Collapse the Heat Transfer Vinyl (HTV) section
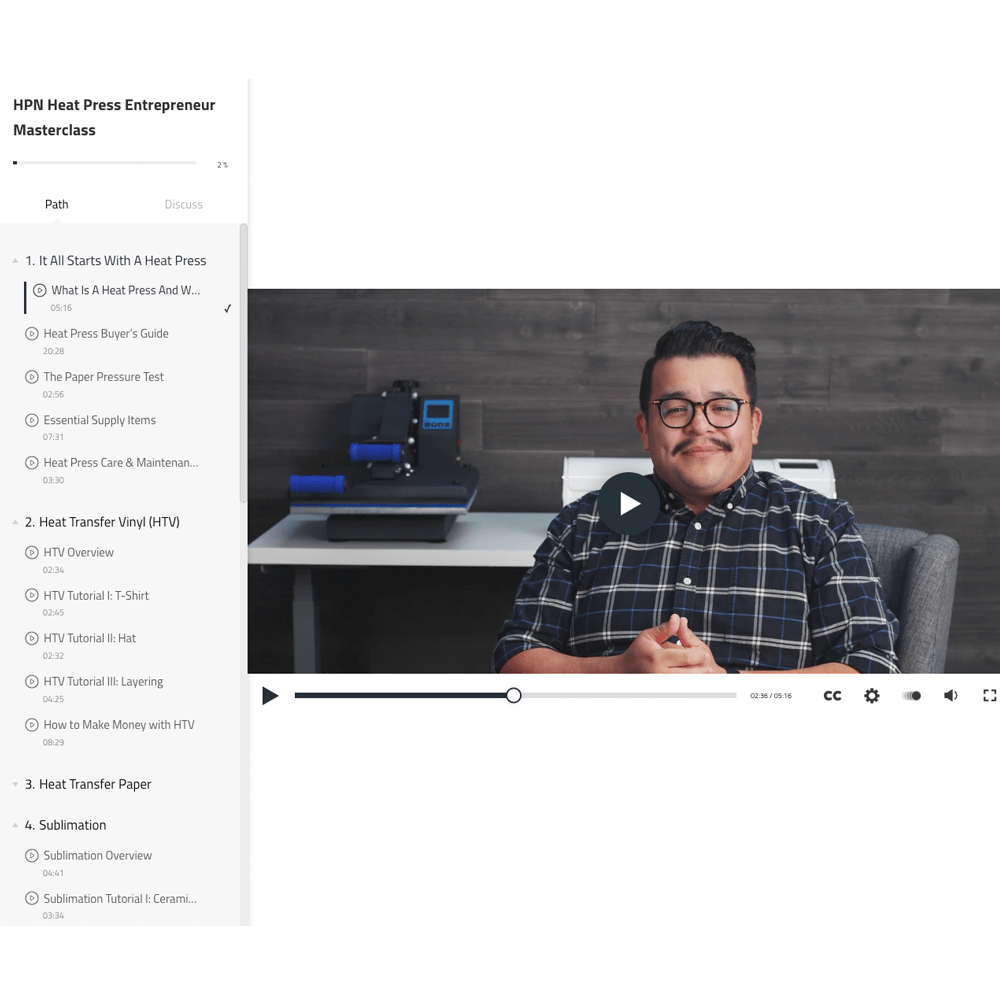1000x1000 pixels. click(x=15, y=522)
